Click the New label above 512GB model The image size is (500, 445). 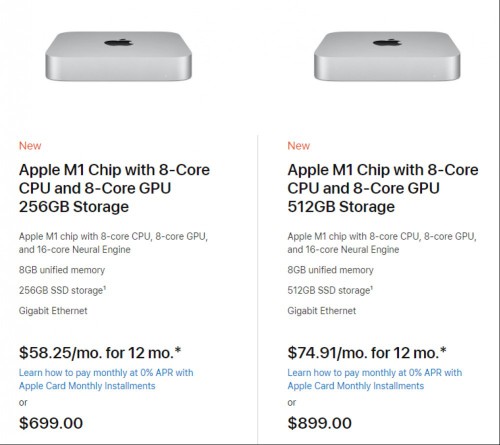299,146
